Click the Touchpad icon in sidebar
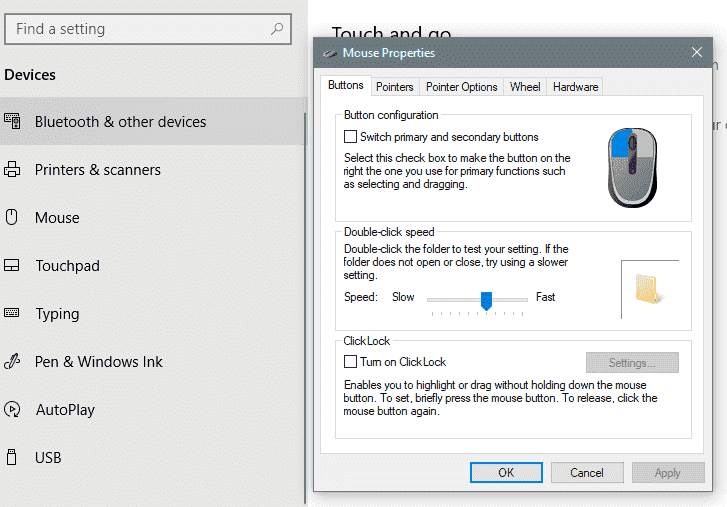This screenshot has height=507, width=727. pos(12,266)
